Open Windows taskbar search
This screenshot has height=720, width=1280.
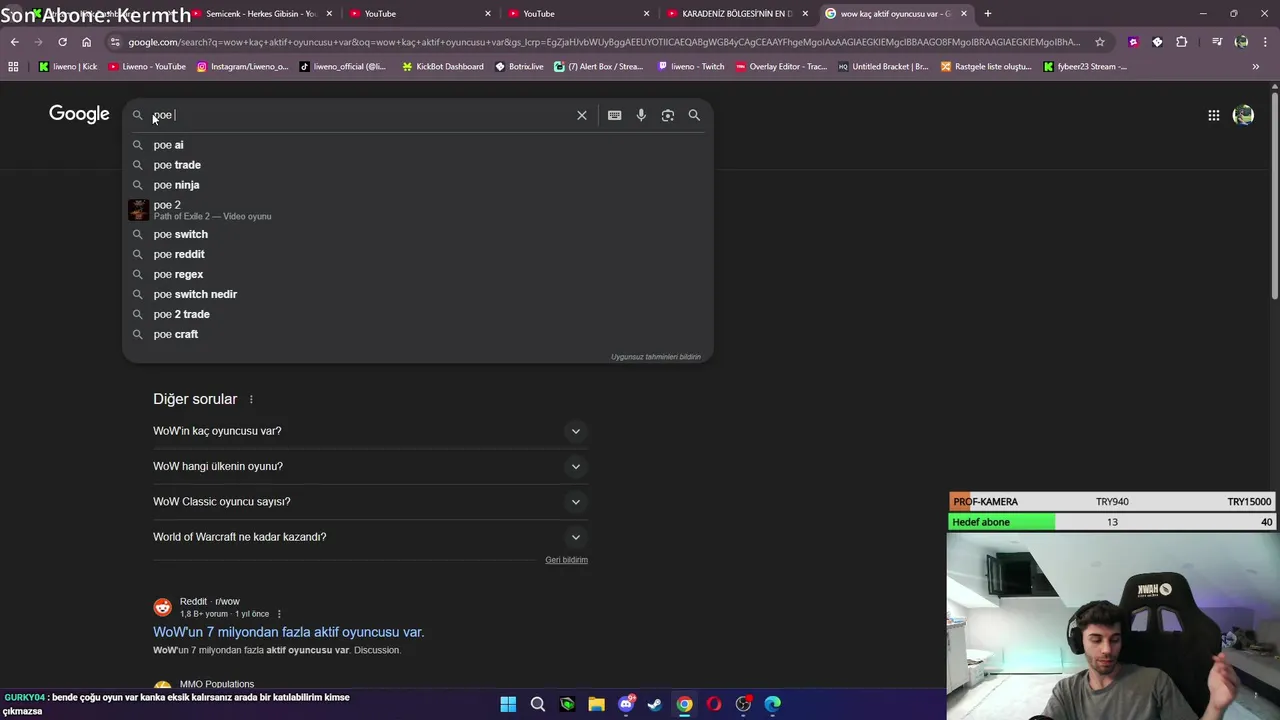537,704
